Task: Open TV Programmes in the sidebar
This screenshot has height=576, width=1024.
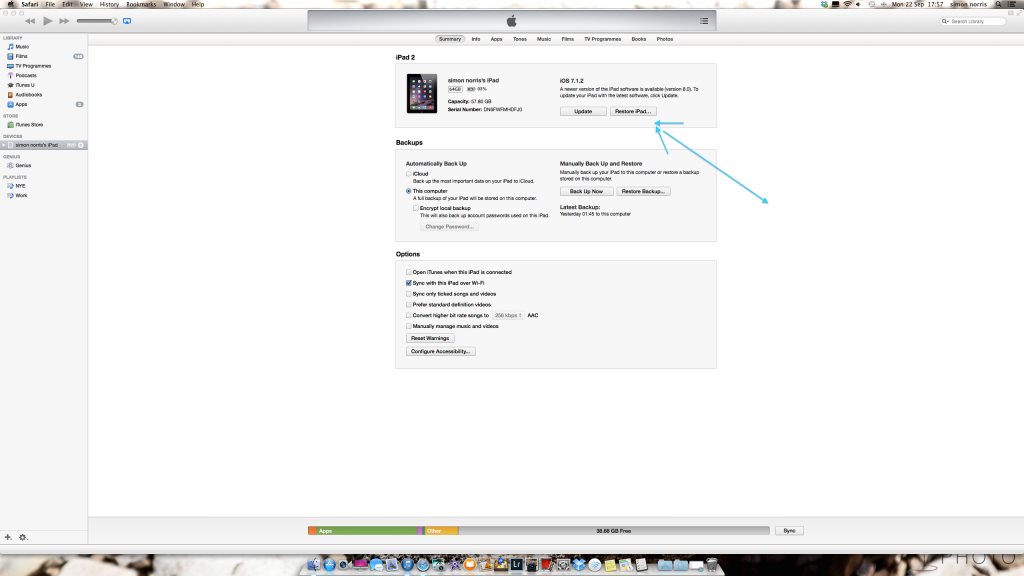Action: click(x=33, y=66)
